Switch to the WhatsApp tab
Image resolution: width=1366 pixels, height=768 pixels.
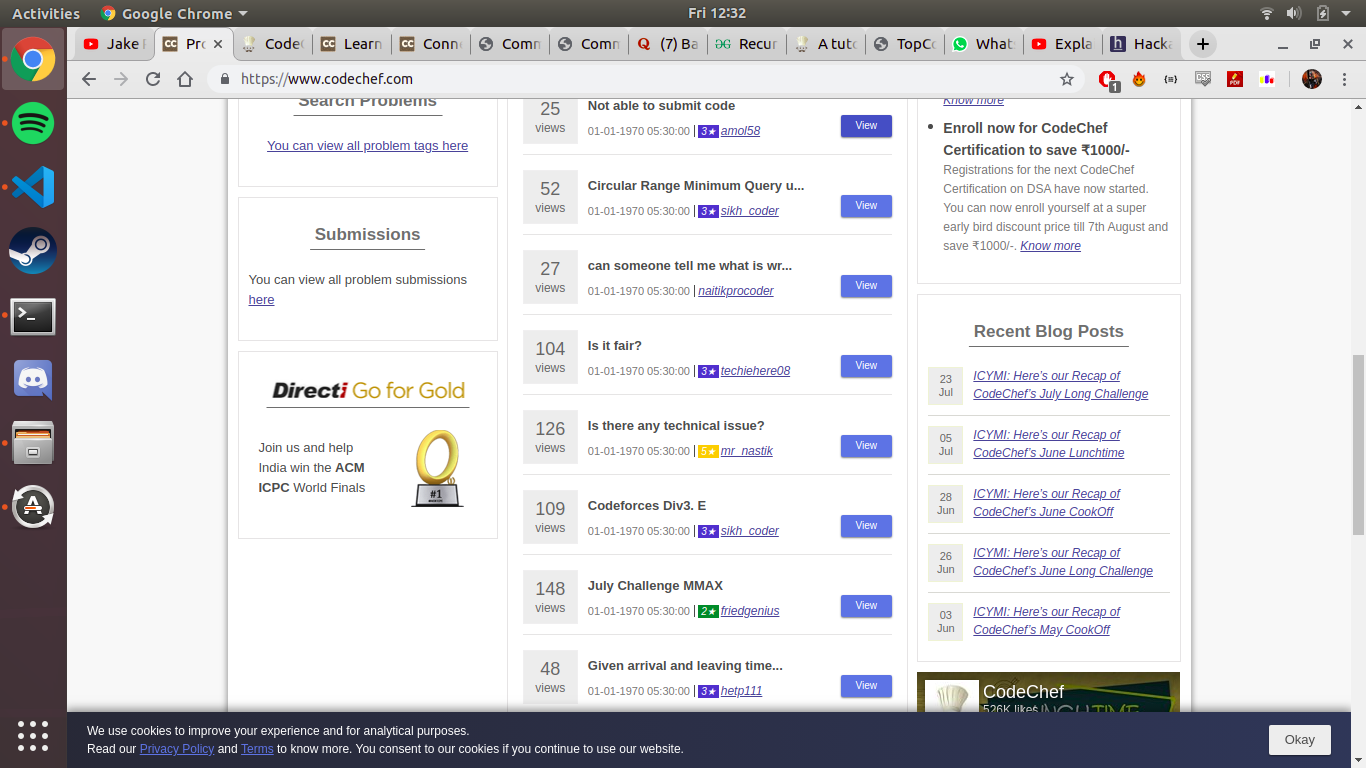(x=984, y=44)
